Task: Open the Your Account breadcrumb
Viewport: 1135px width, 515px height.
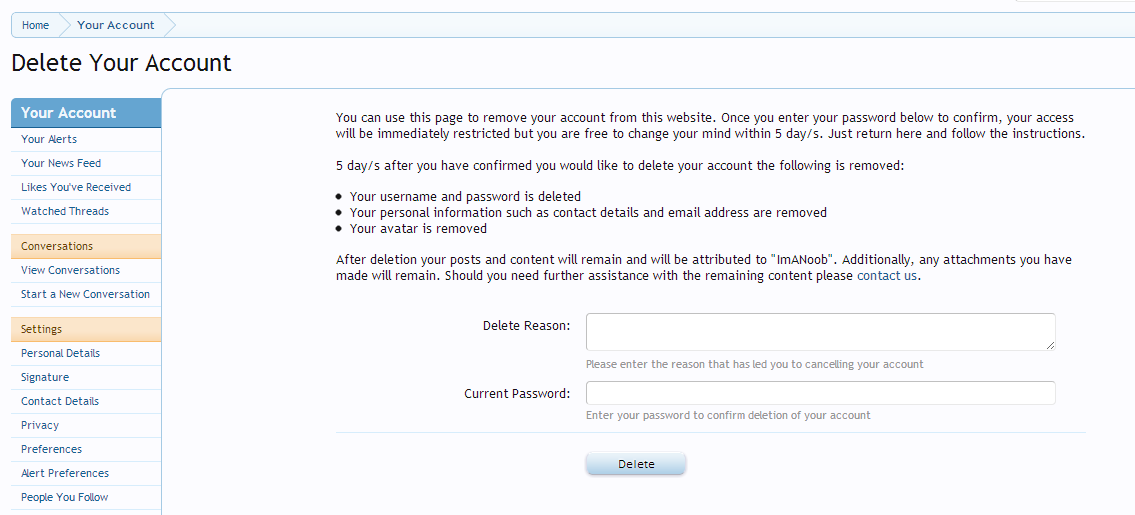Action: pyautogui.click(x=115, y=25)
